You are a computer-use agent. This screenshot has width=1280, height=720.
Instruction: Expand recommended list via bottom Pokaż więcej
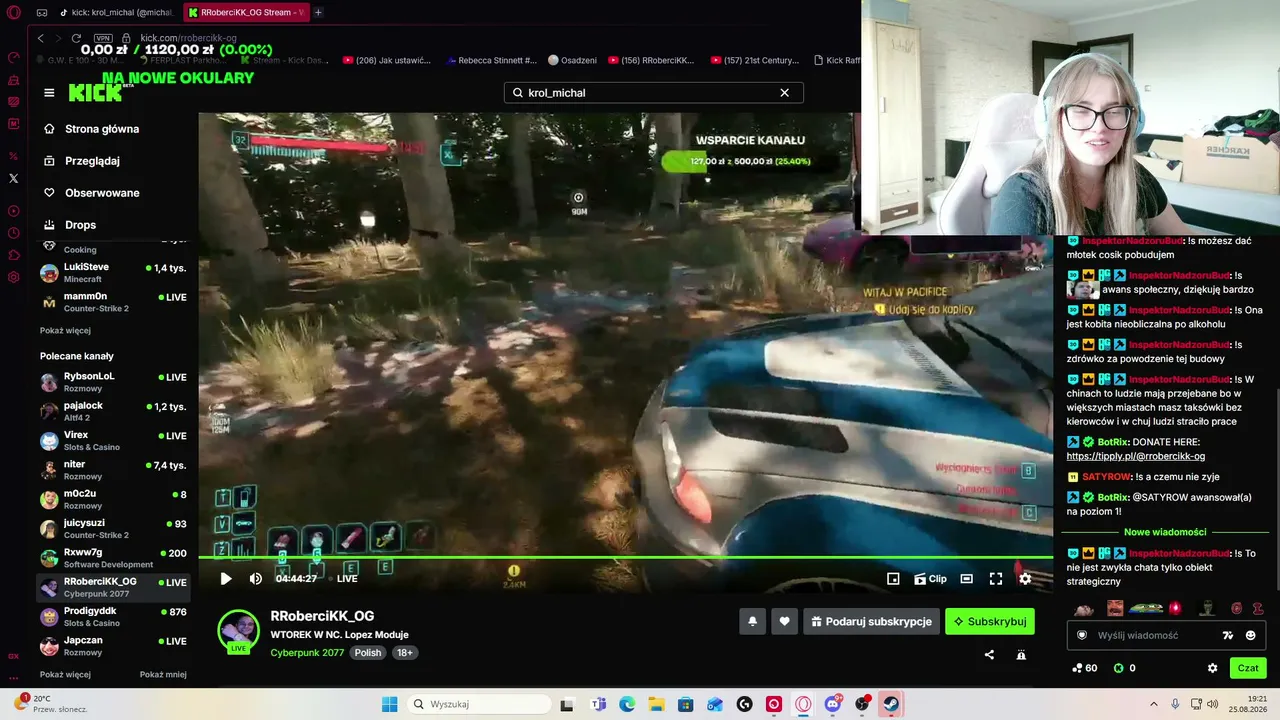(65, 674)
